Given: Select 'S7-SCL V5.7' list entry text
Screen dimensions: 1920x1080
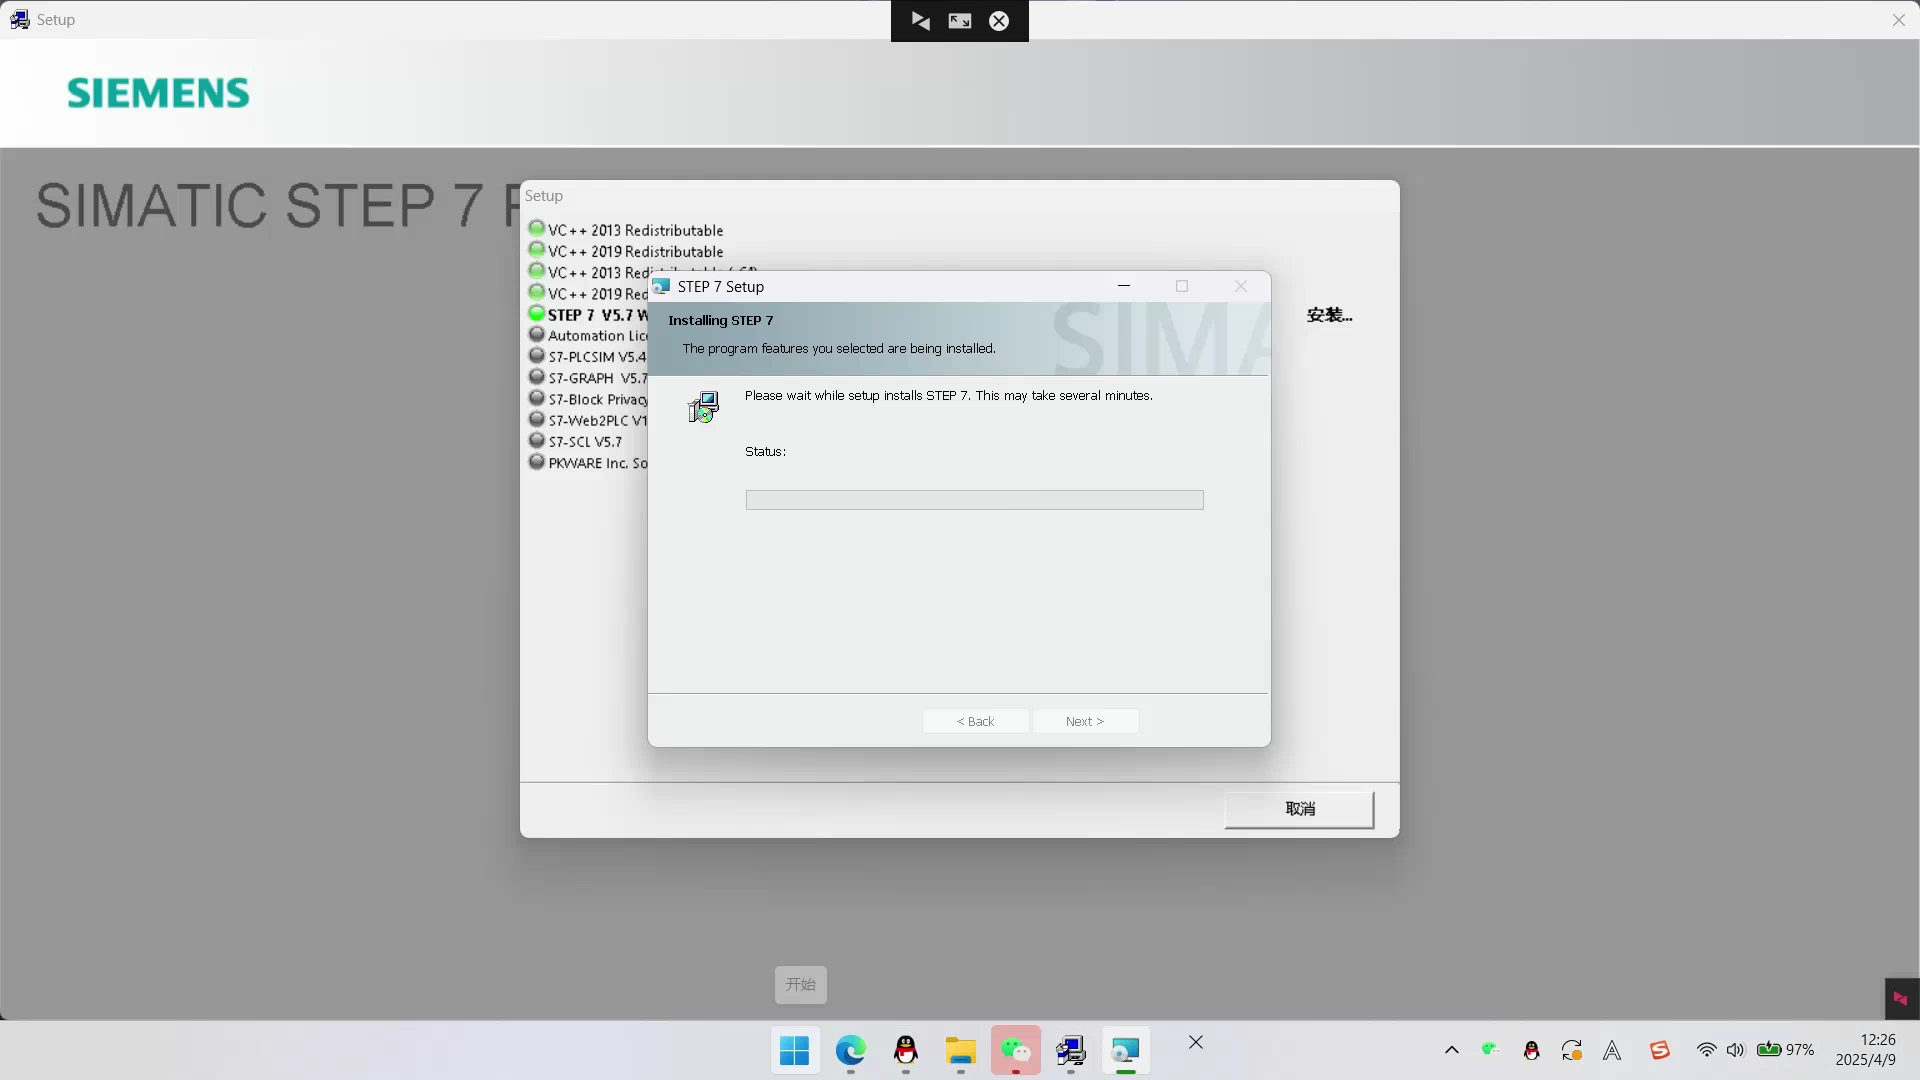Looking at the screenshot, I should coord(585,442).
